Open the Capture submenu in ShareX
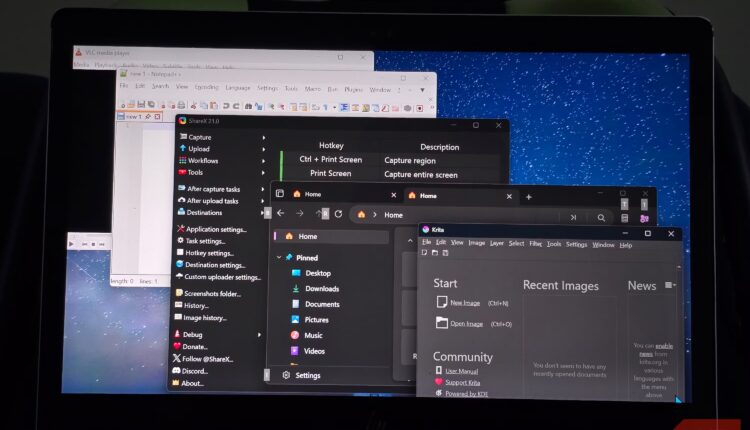Viewport: 750px width, 430px height. pyautogui.click(x=222, y=137)
